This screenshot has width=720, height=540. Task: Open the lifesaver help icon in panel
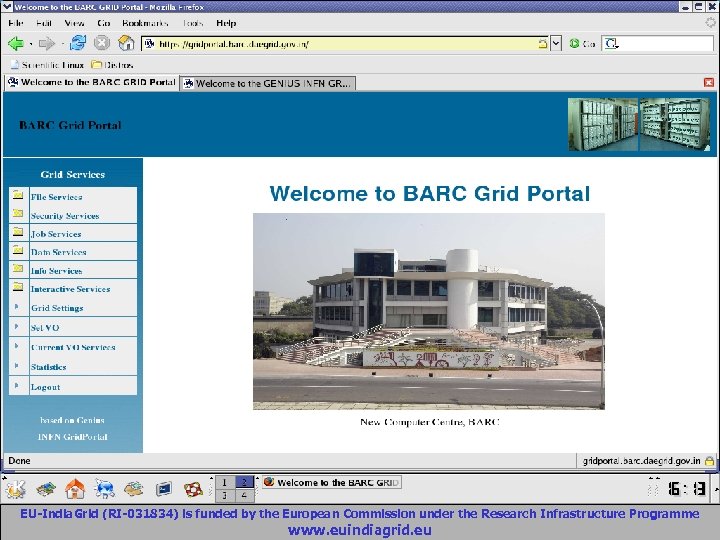(193, 489)
